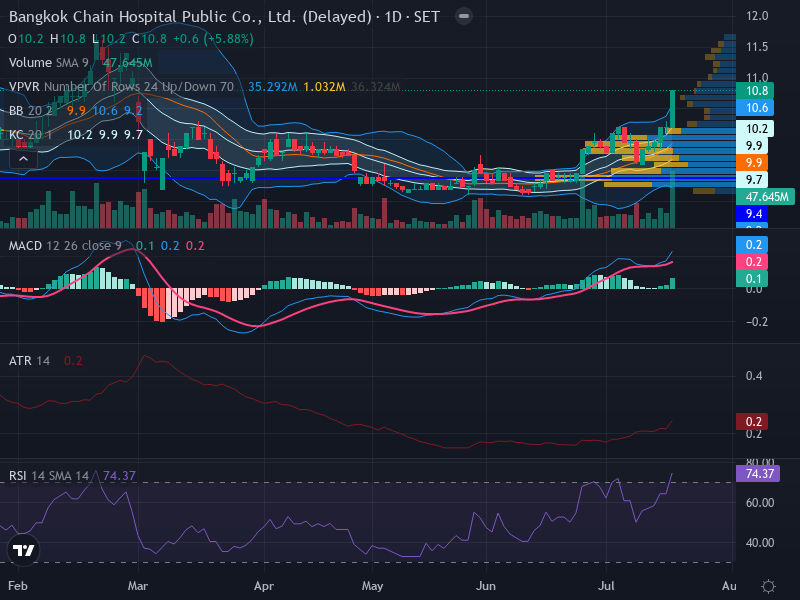Select the Jun date on time axis
Screen dimensions: 800x600
tap(486, 586)
